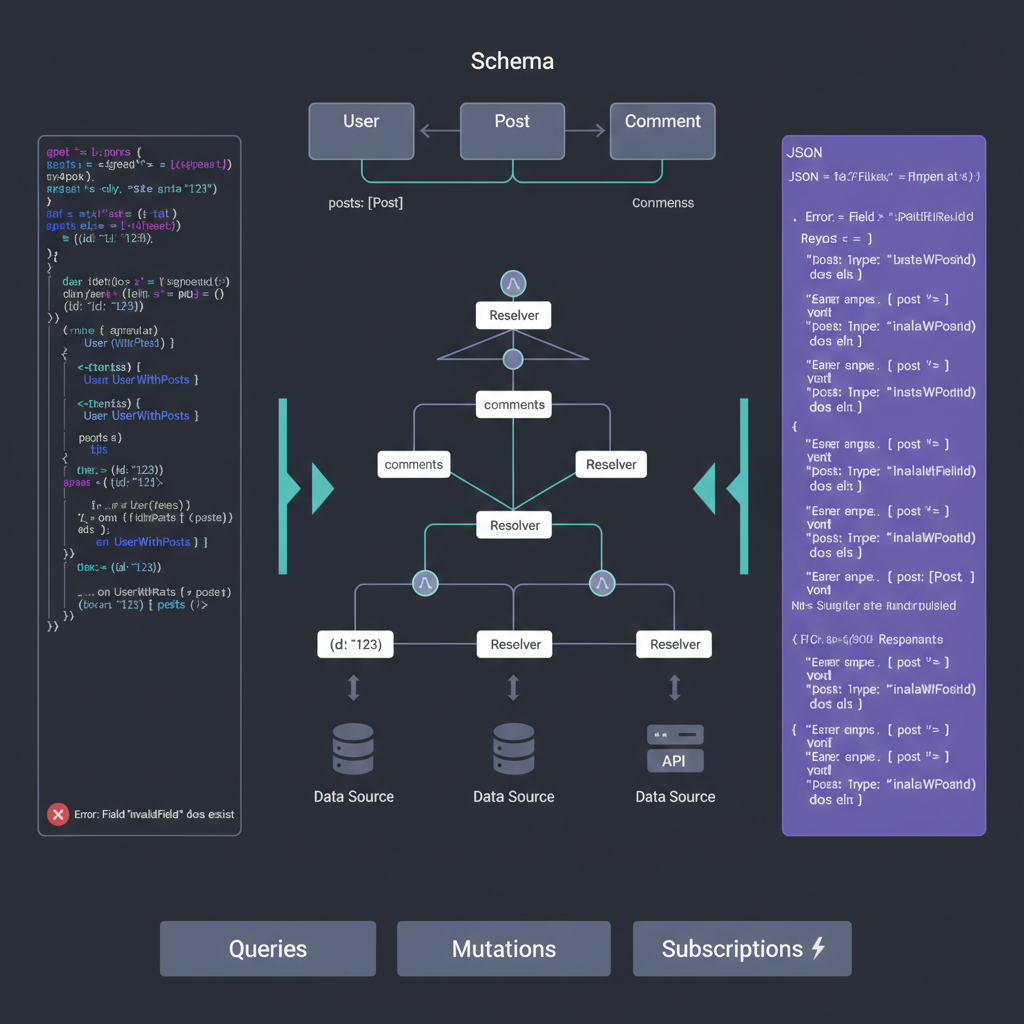The height and width of the screenshot is (1024, 1024).
Task: Select the top-center comments node
Action: click(x=514, y=405)
